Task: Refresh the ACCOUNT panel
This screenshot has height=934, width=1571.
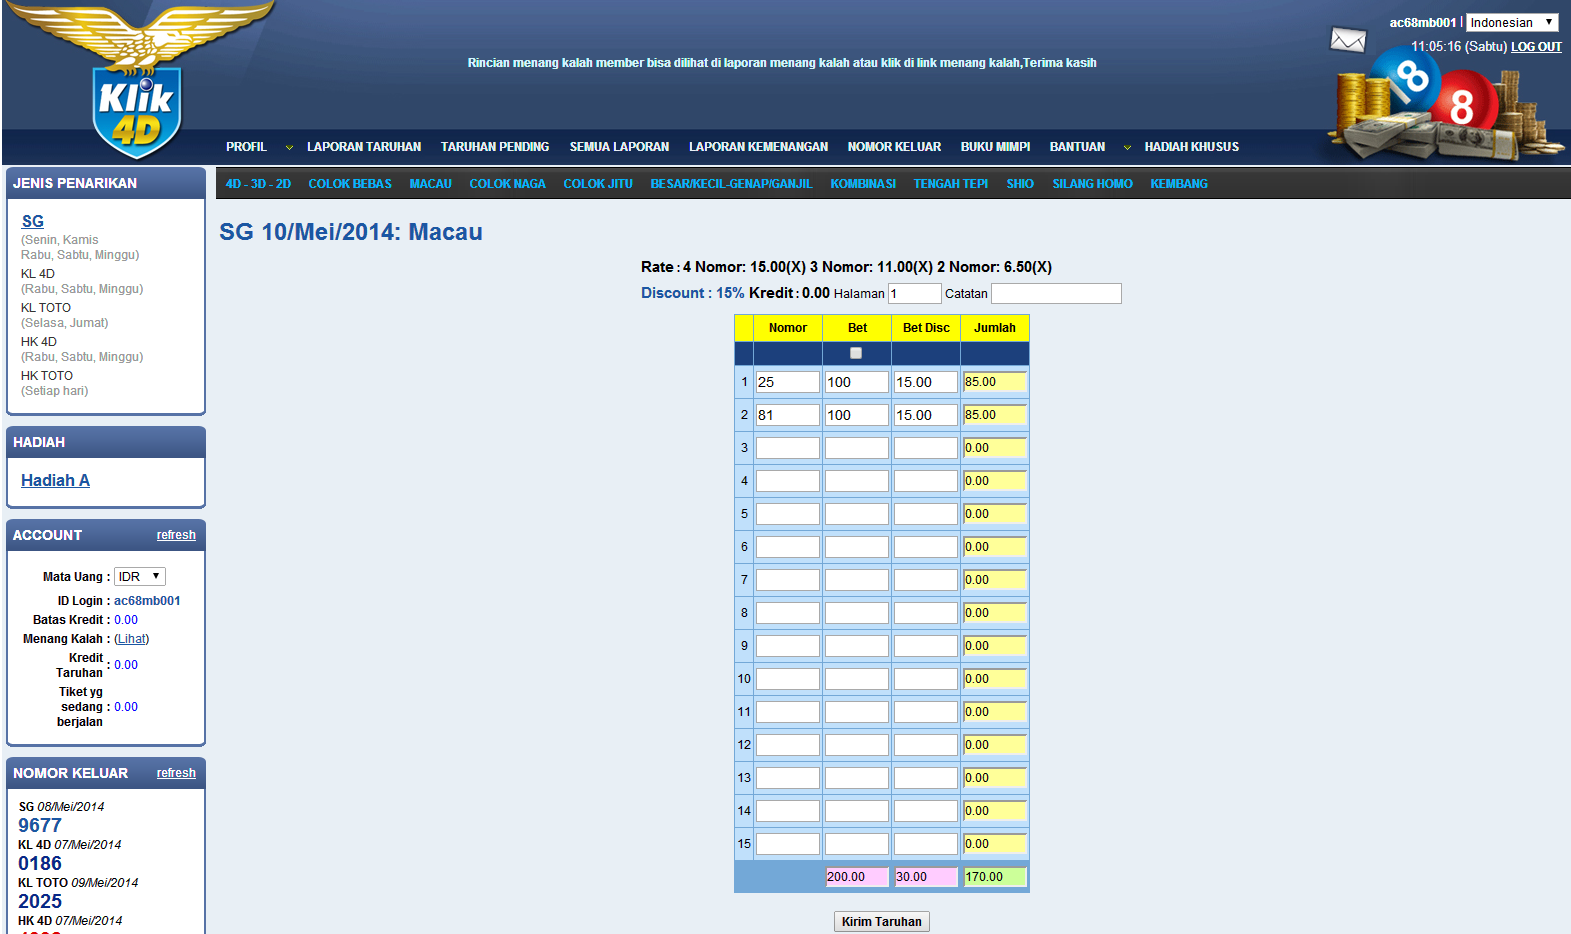Action: 176,535
